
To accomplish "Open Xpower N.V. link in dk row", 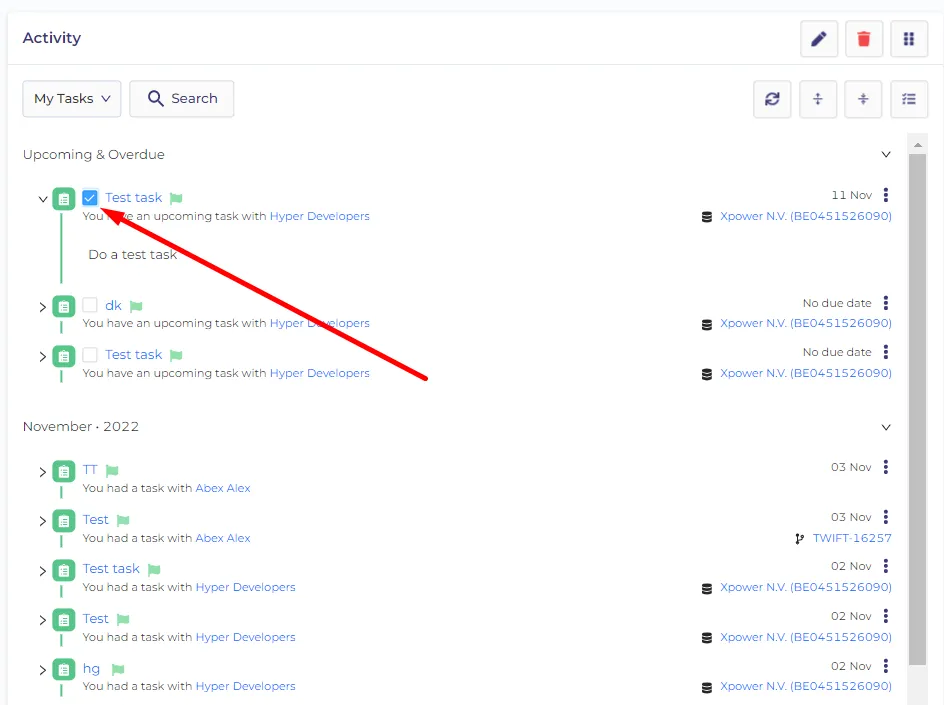I will coord(806,323).
